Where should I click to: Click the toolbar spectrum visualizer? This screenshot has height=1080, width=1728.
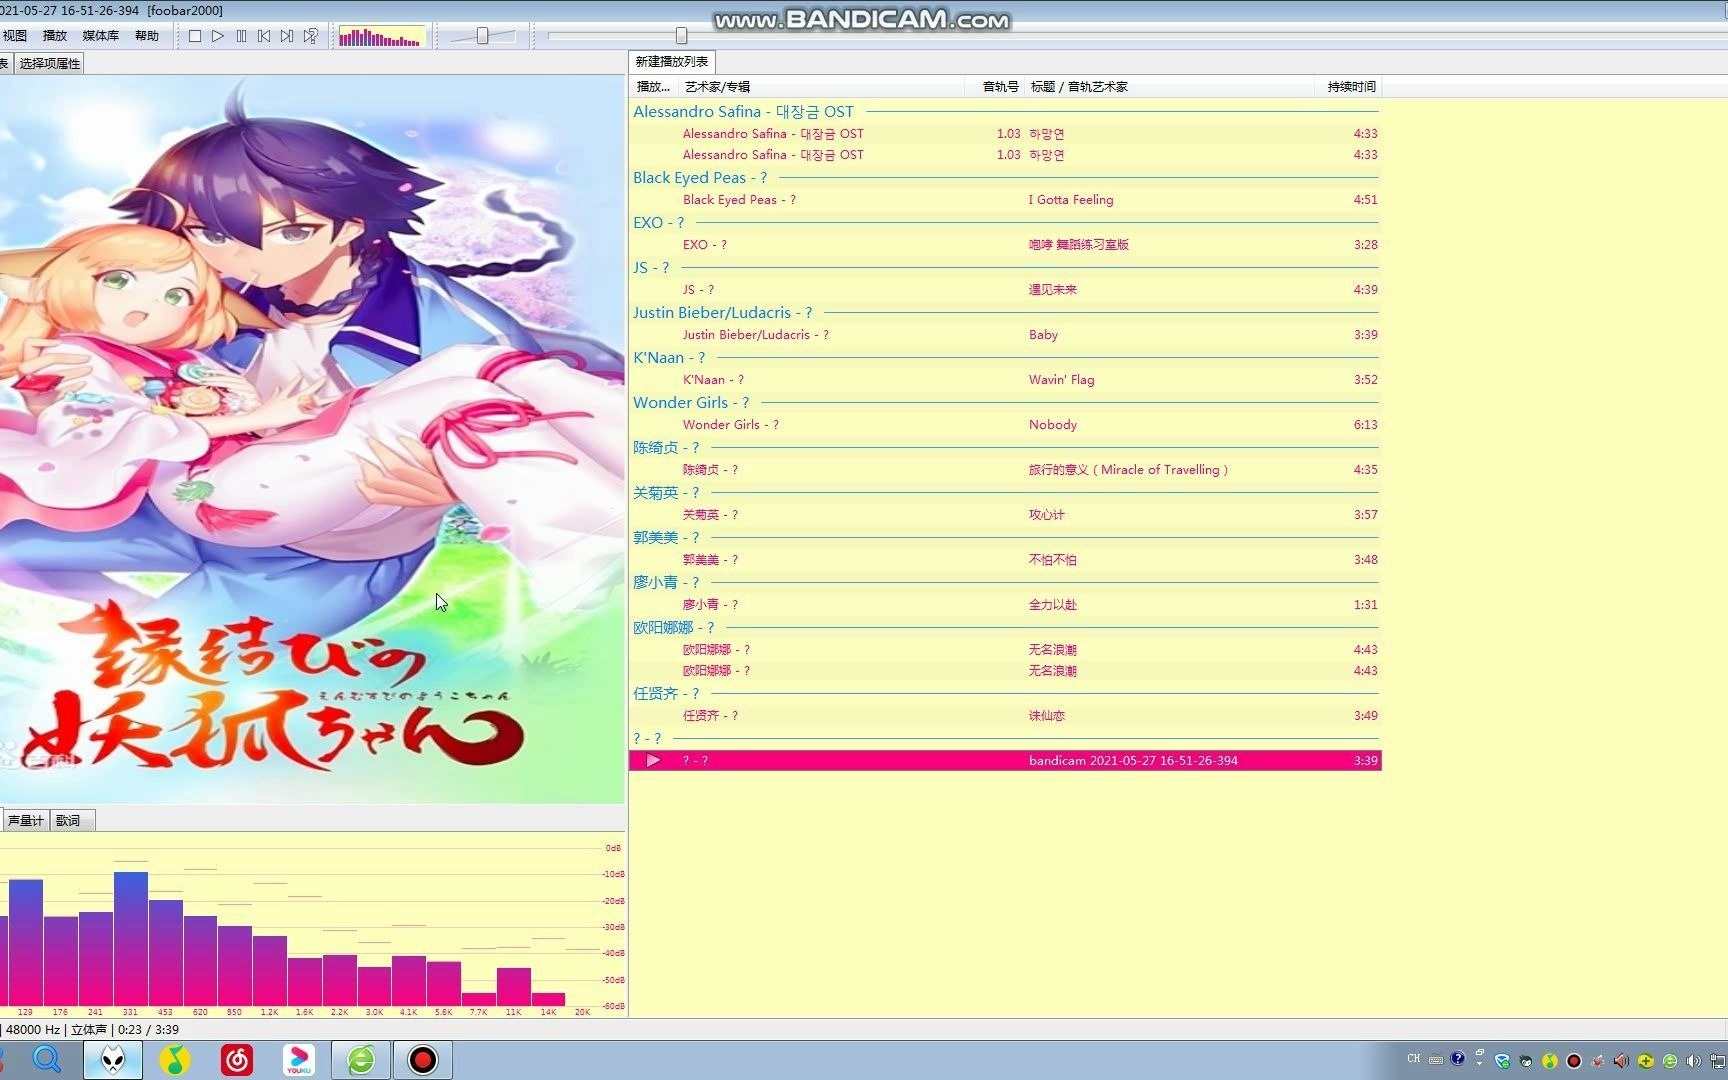coord(381,37)
